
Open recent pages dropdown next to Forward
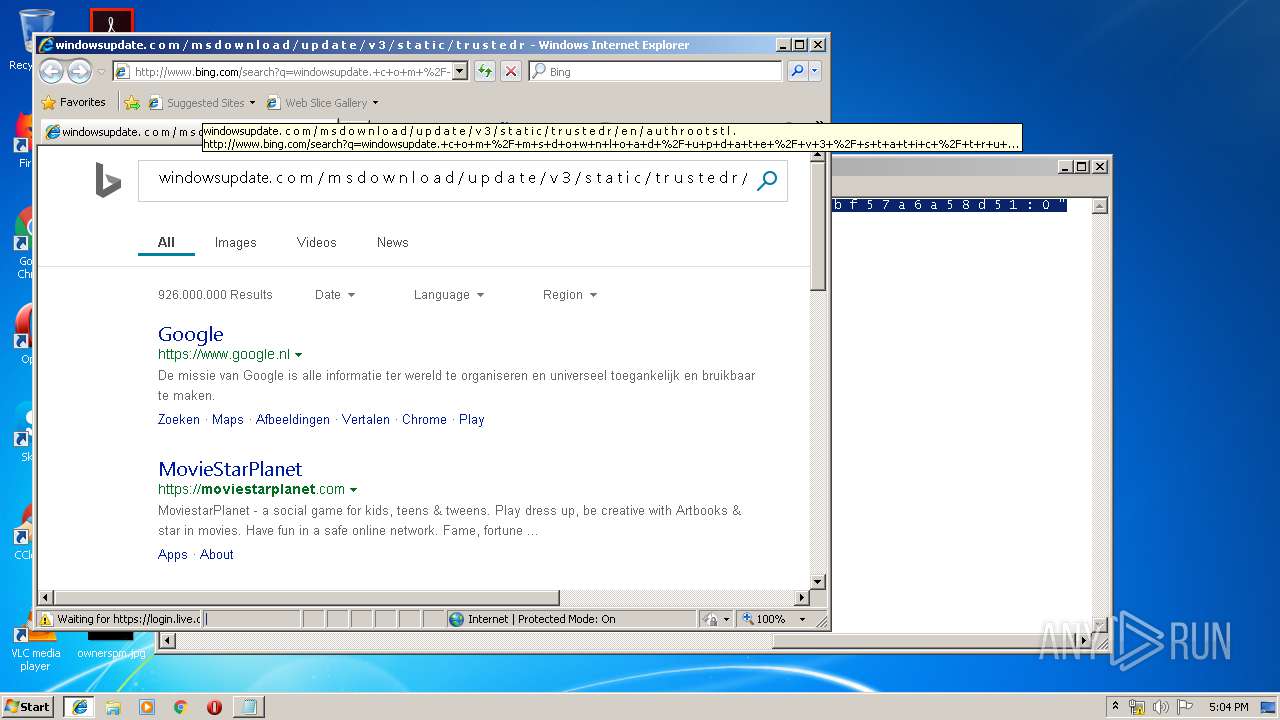[101, 72]
